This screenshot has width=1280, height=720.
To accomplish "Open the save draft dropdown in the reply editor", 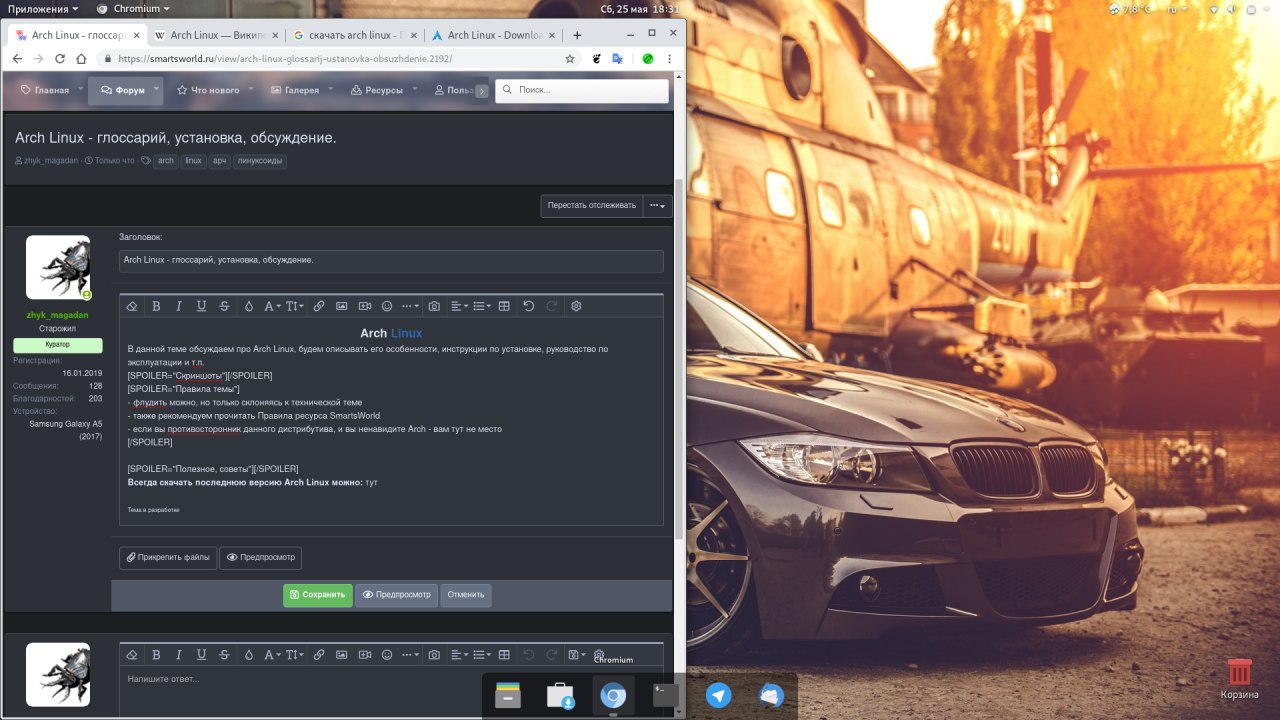I will point(578,655).
